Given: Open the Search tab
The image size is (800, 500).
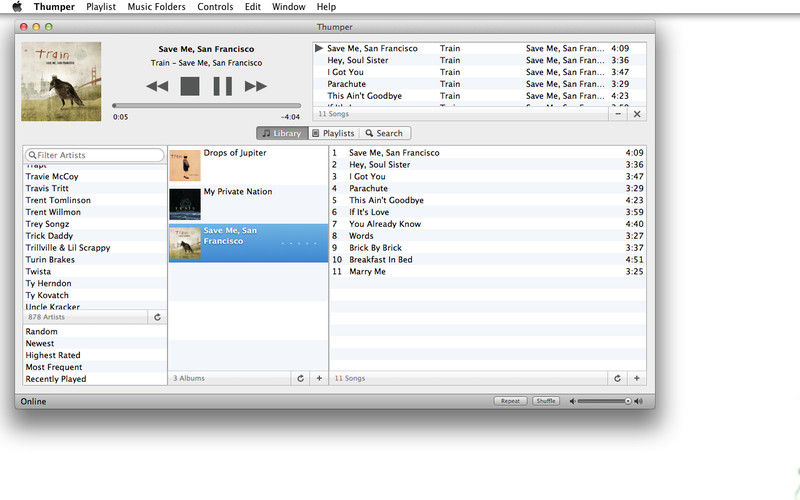Looking at the screenshot, I should [x=385, y=133].
